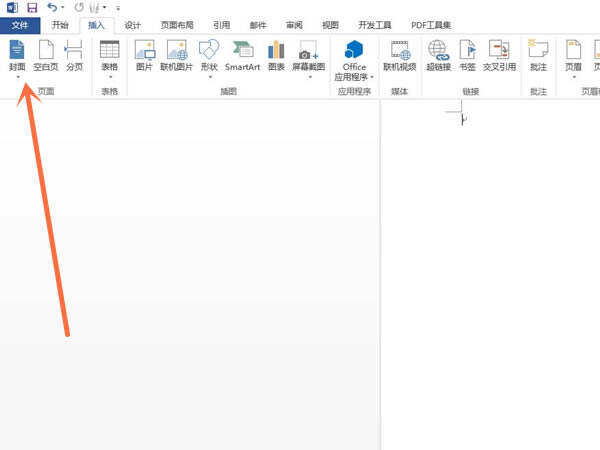600x450 pixels.
Task: Click the Redo icon in quick access toolbar
Action: (79, 7)
